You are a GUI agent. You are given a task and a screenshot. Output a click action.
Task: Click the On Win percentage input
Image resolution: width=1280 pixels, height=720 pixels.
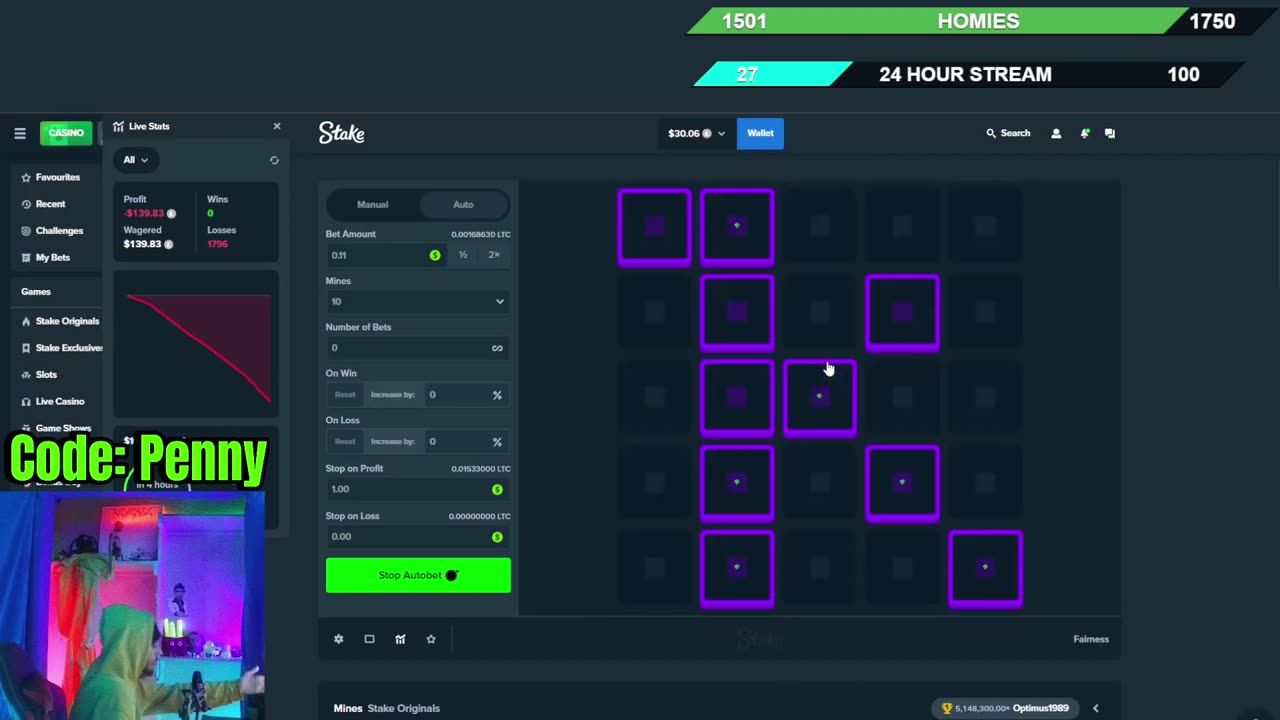tap(466, 395)
